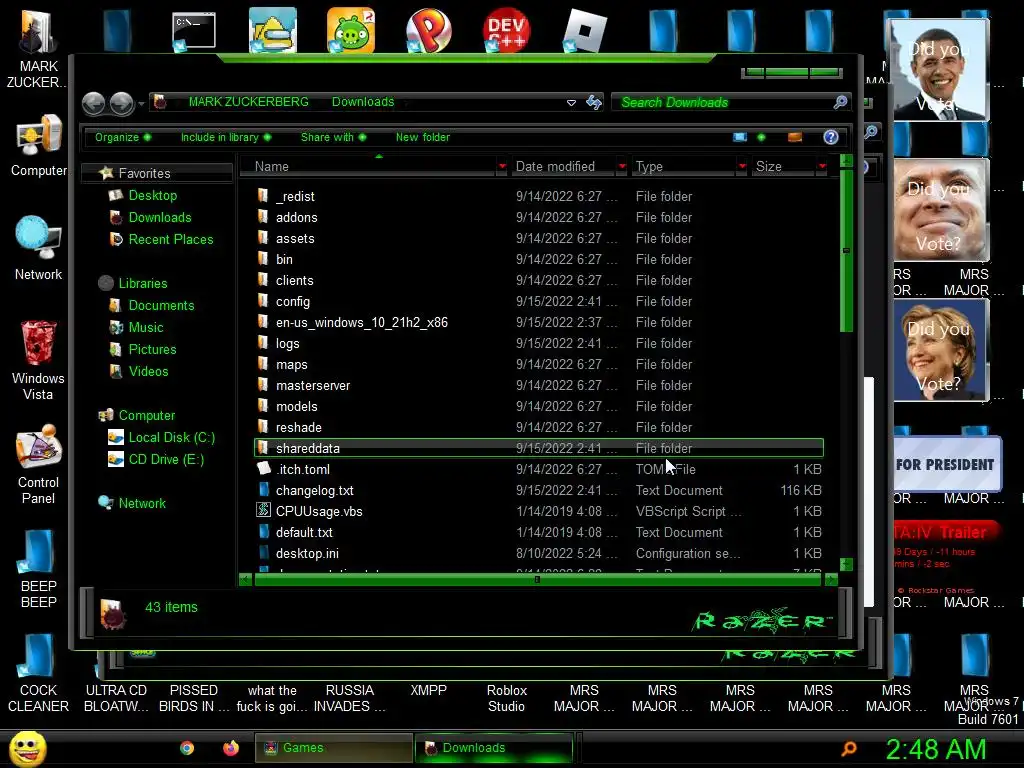Click the Obama Did you Vote thumbnail
The width and height of the screenshot is (1024, 768).
(939, 70)
